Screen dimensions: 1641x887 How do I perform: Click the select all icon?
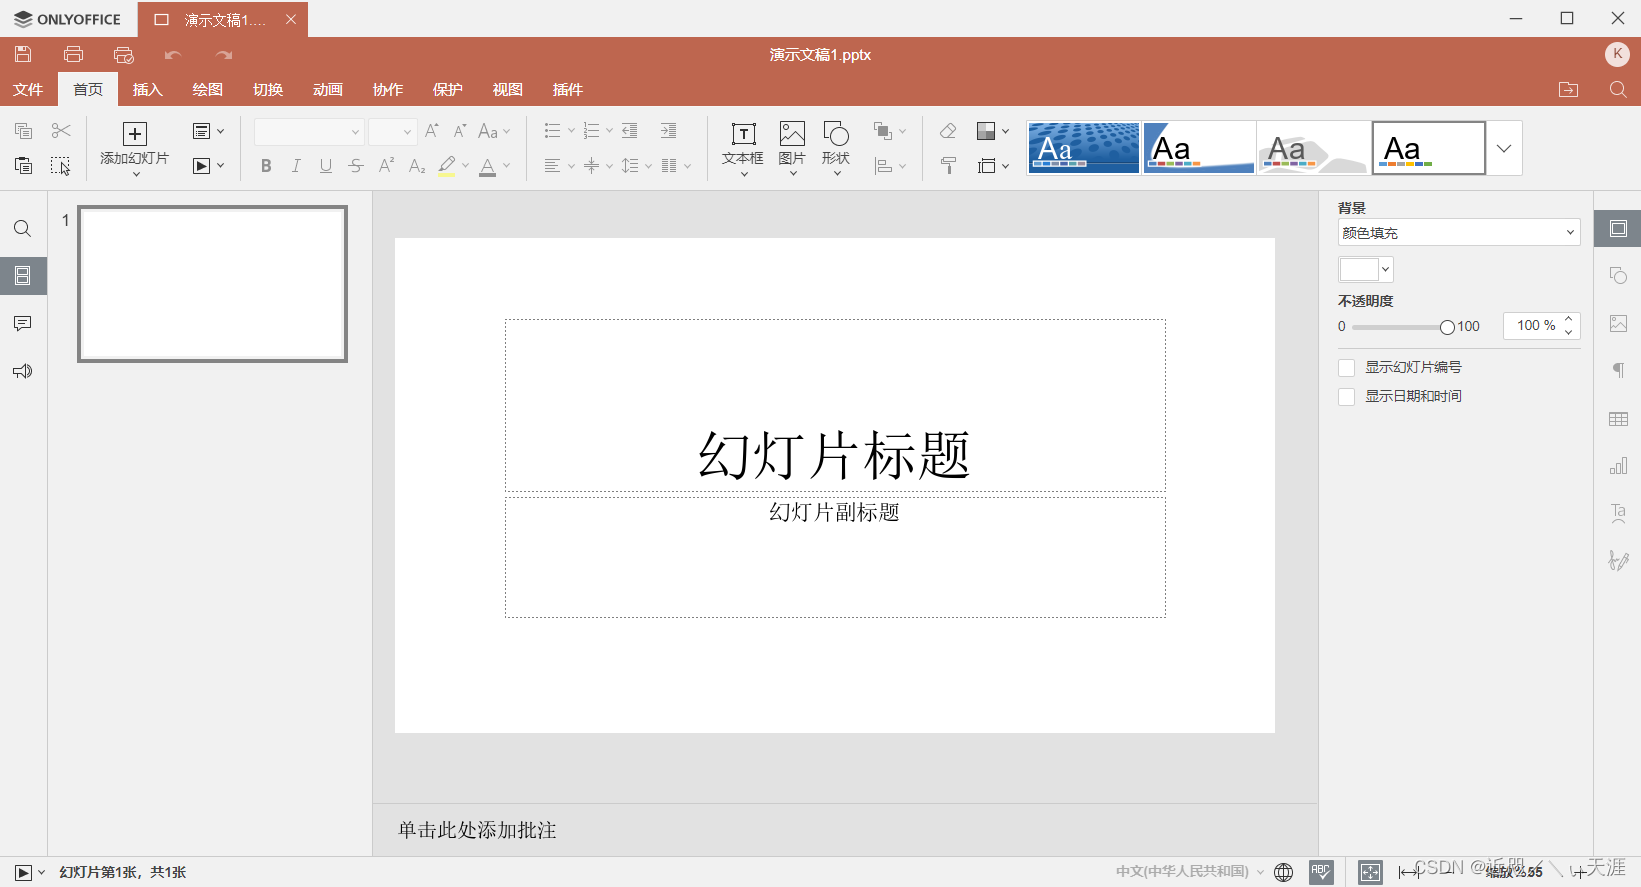pos(61,166)
